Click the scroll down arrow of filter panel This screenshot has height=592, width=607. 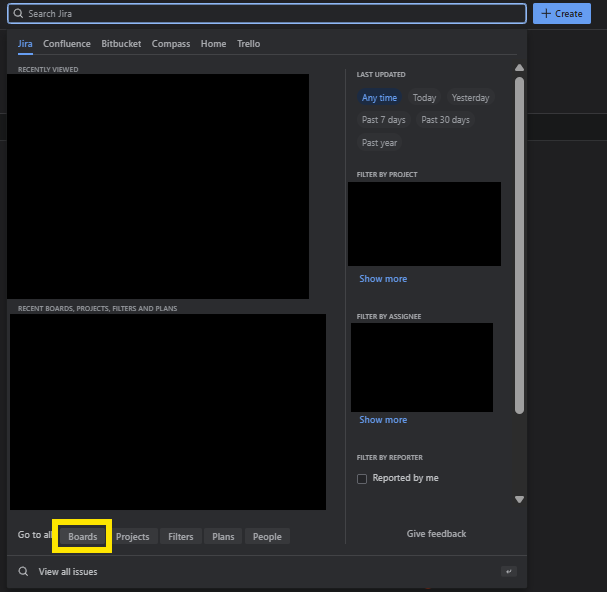pyautogui.click(x=520, y=499)
